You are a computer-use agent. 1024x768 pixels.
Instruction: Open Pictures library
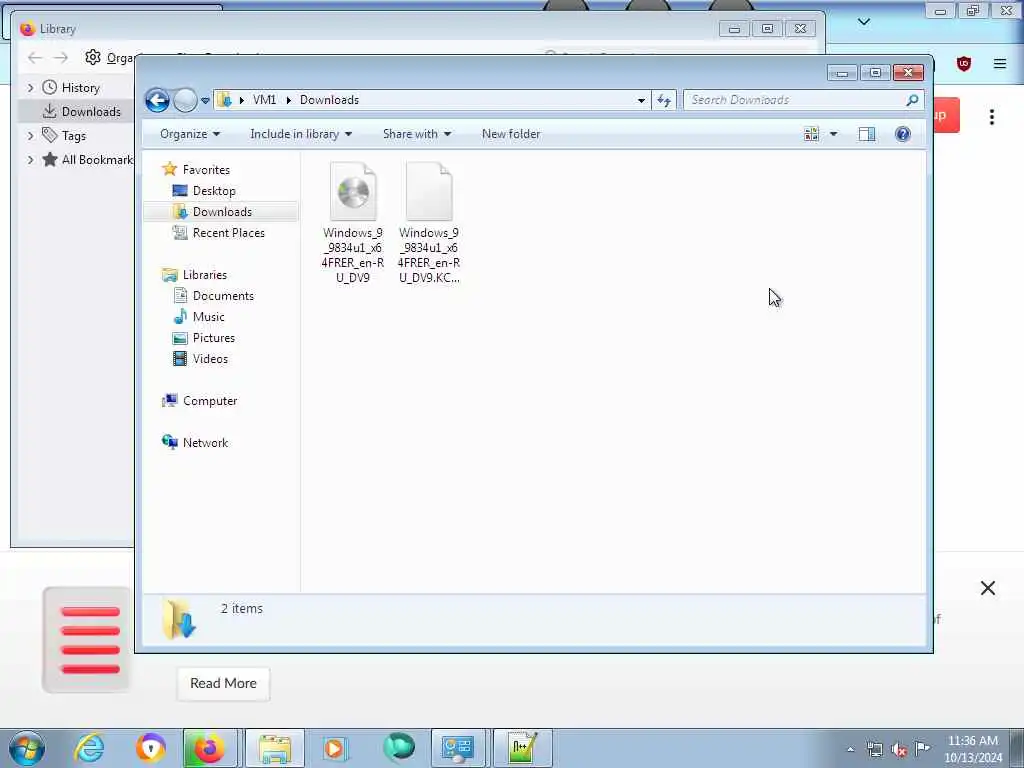click(214, 338)
